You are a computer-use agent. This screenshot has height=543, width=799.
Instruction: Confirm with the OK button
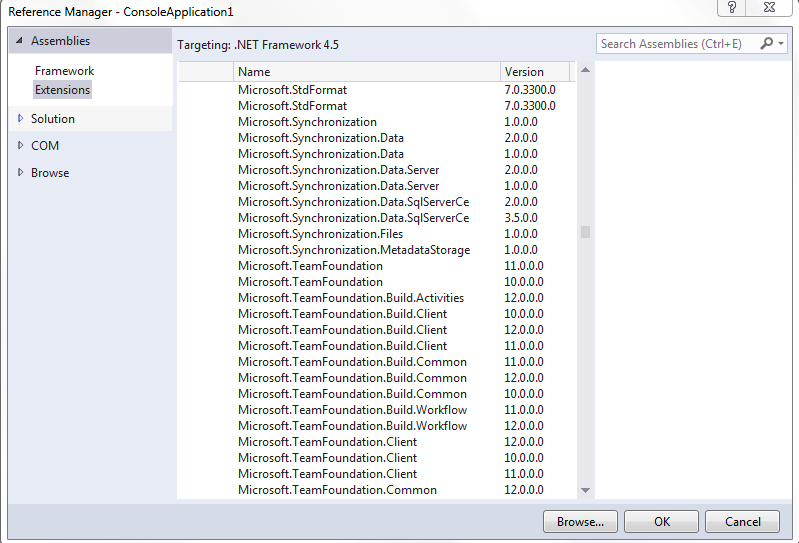661,522
